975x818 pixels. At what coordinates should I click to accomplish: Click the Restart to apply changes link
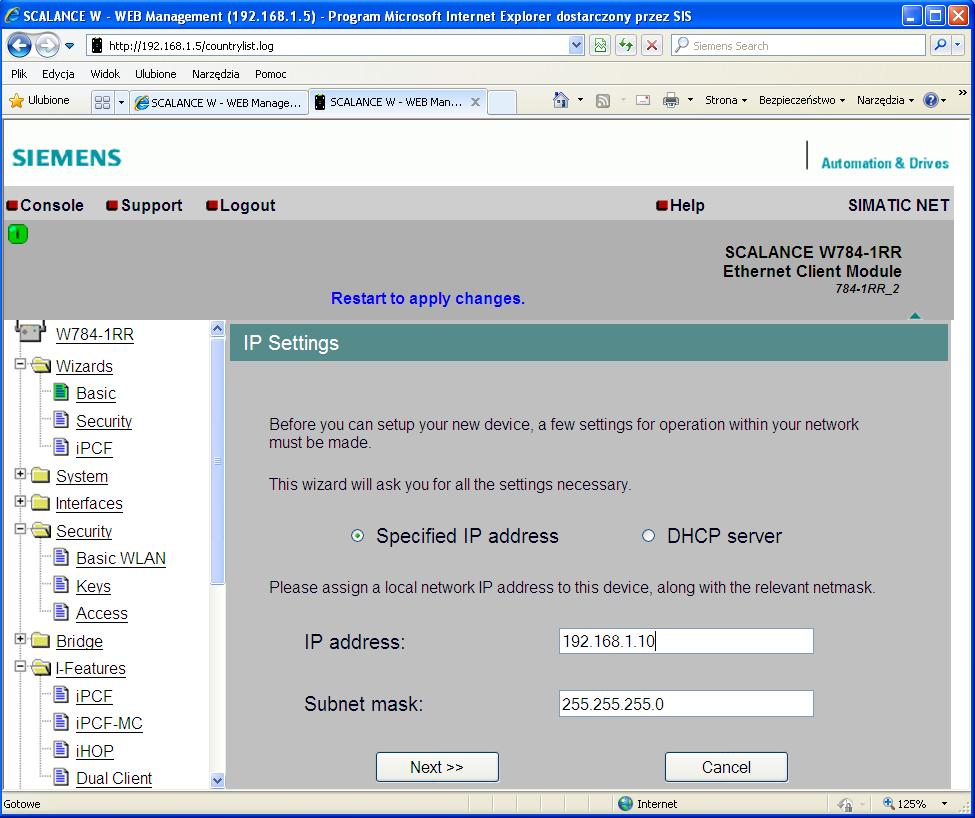428,298
